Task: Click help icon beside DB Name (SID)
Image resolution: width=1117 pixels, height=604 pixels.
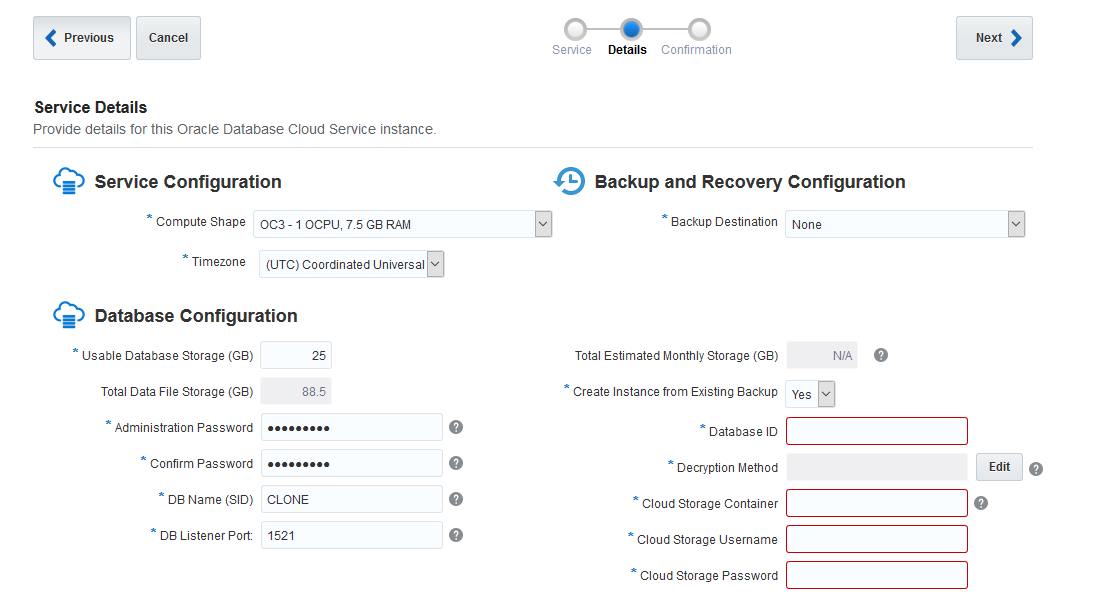Action: pos(456,499)
